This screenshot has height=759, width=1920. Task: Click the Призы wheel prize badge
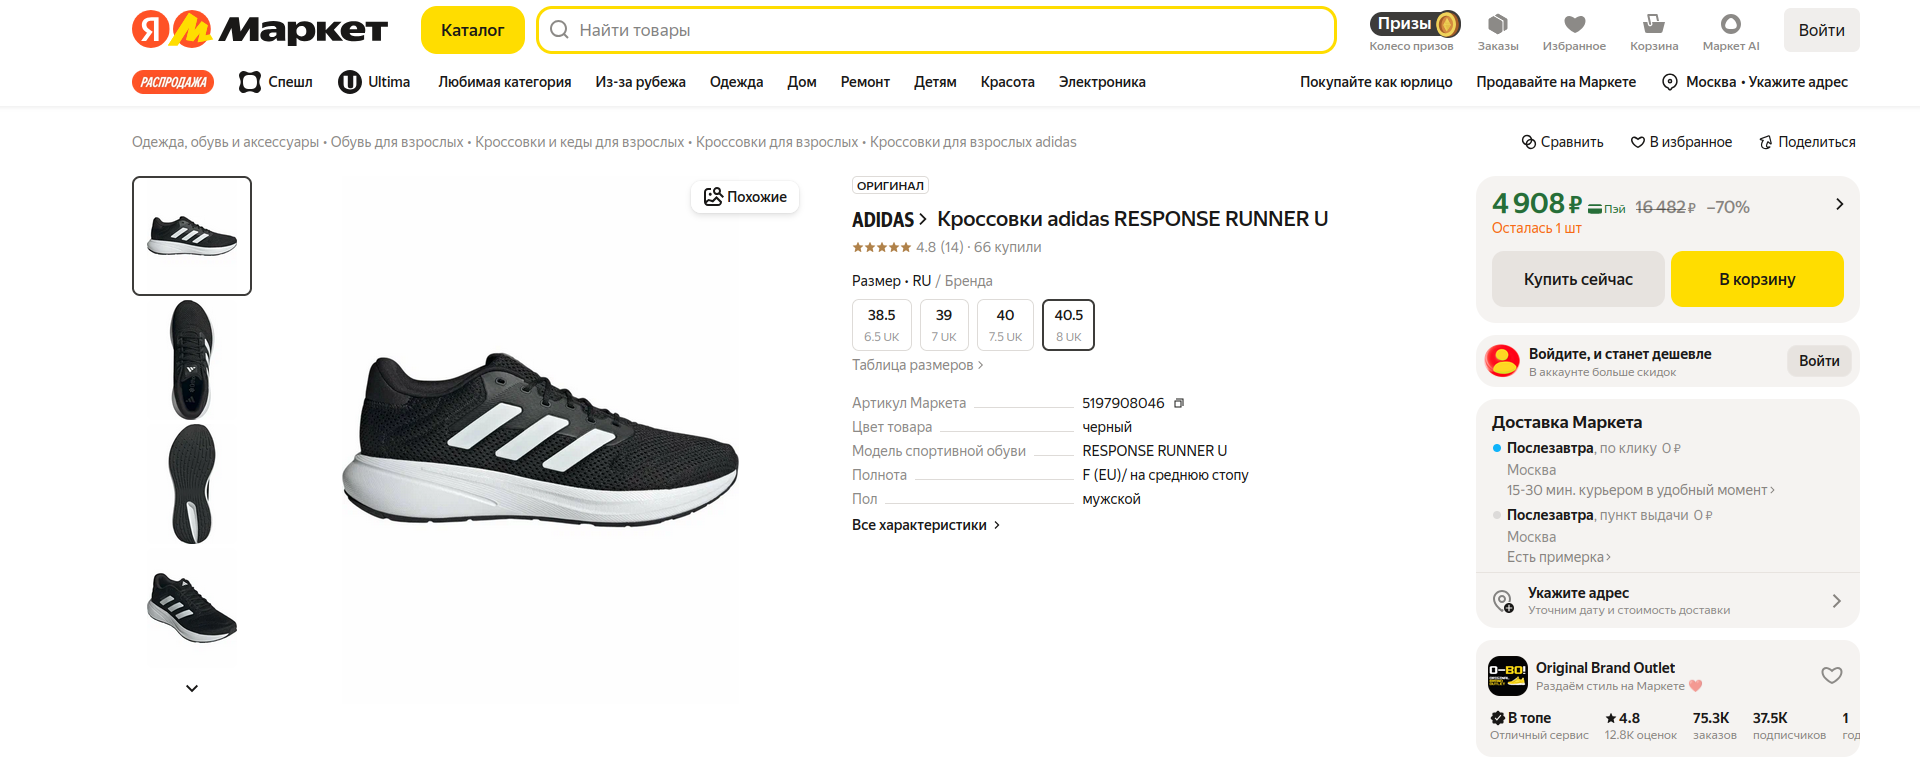(x=1415, y=24)
